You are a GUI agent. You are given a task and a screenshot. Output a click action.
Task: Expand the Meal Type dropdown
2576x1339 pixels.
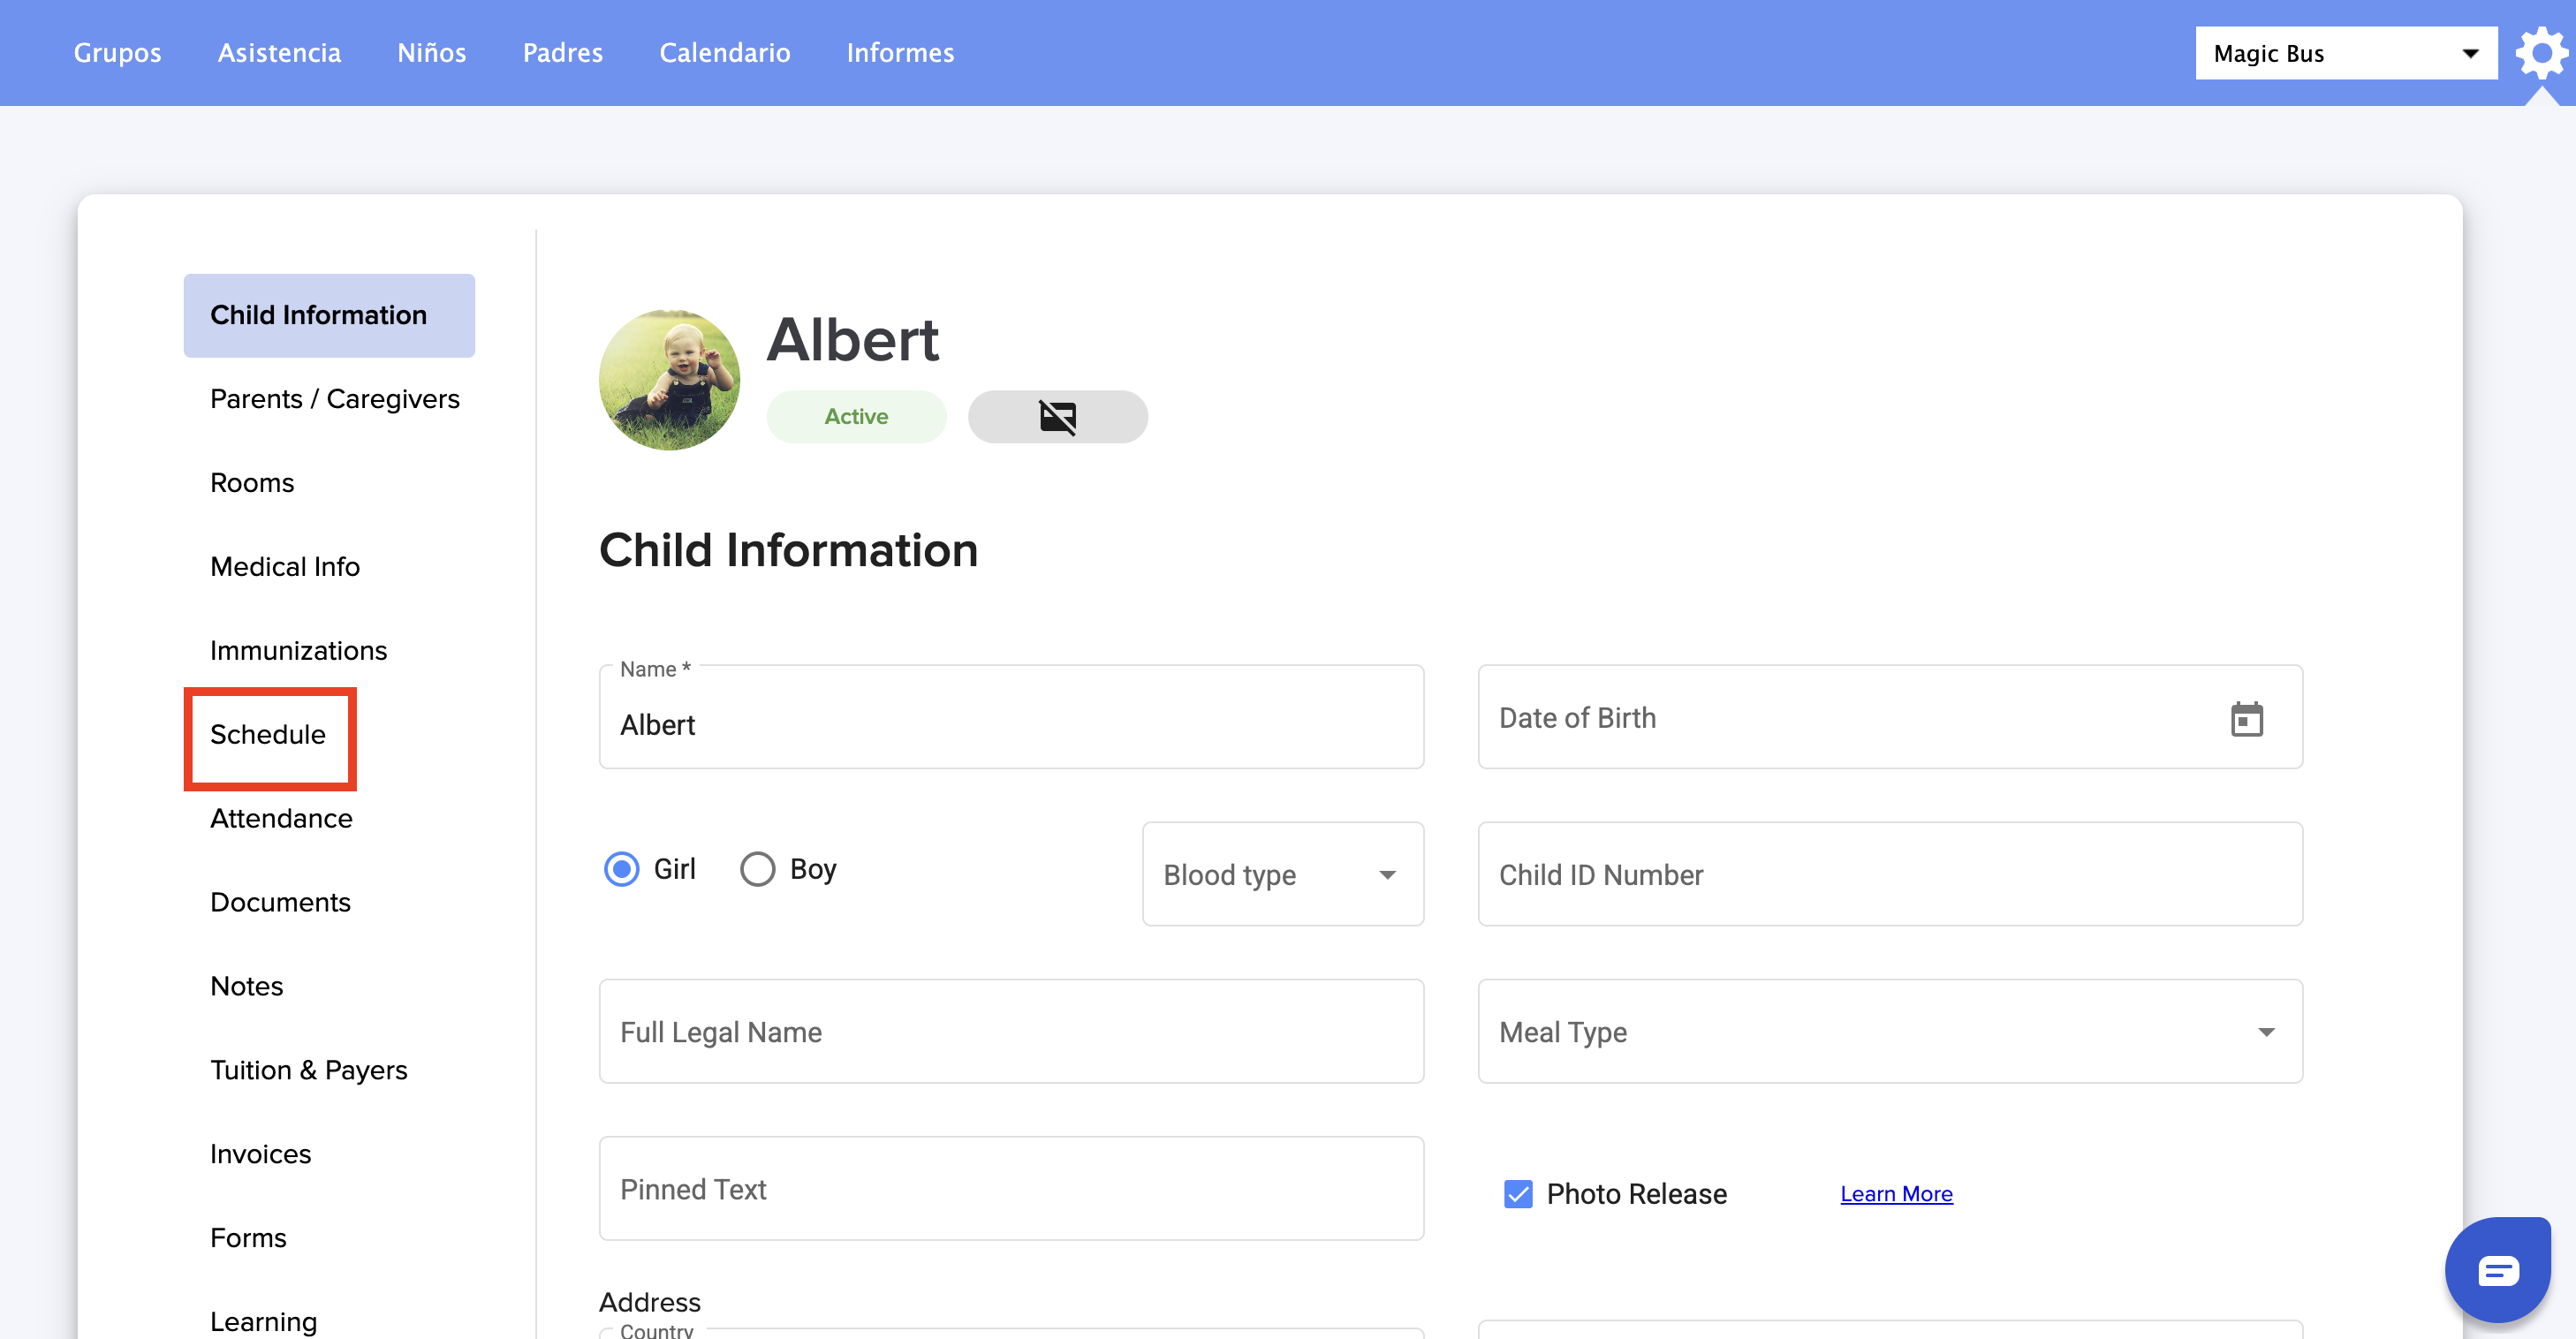point(1889,1032)
